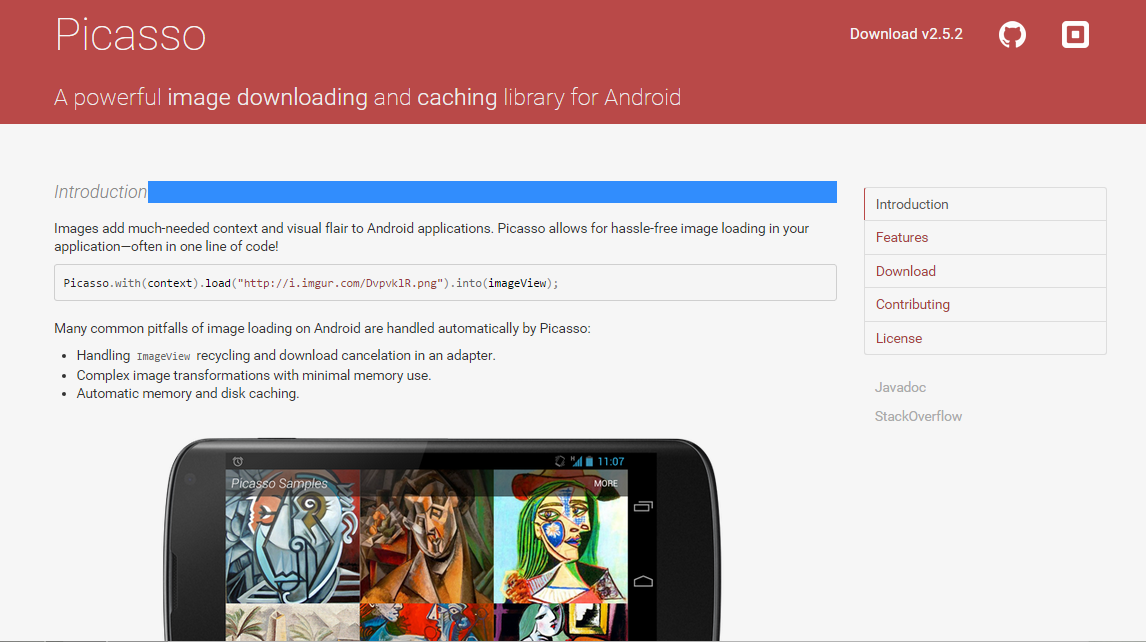Screen dimensions: 1146x642
Task: Click the 11:07 clock on phone
Action: tap(611, 461)
